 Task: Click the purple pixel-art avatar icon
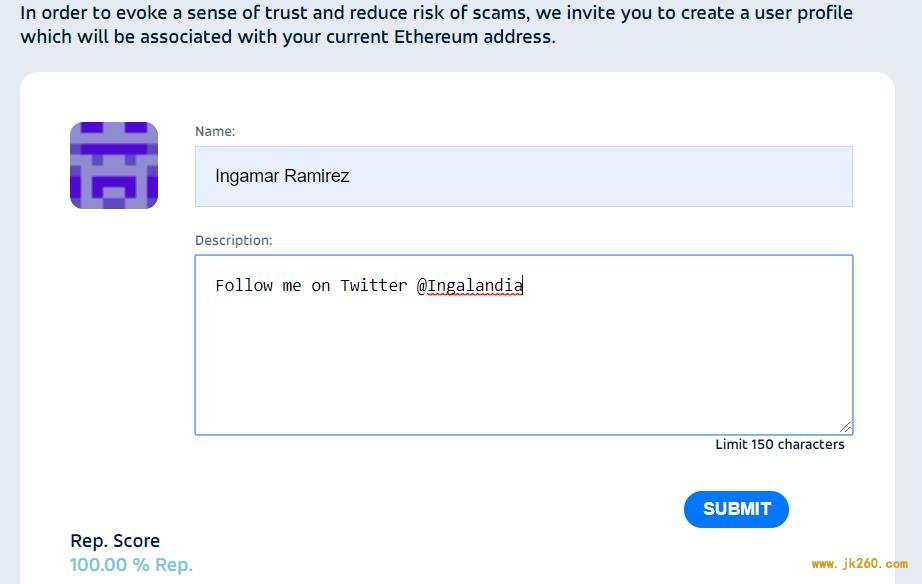[113, 165]
